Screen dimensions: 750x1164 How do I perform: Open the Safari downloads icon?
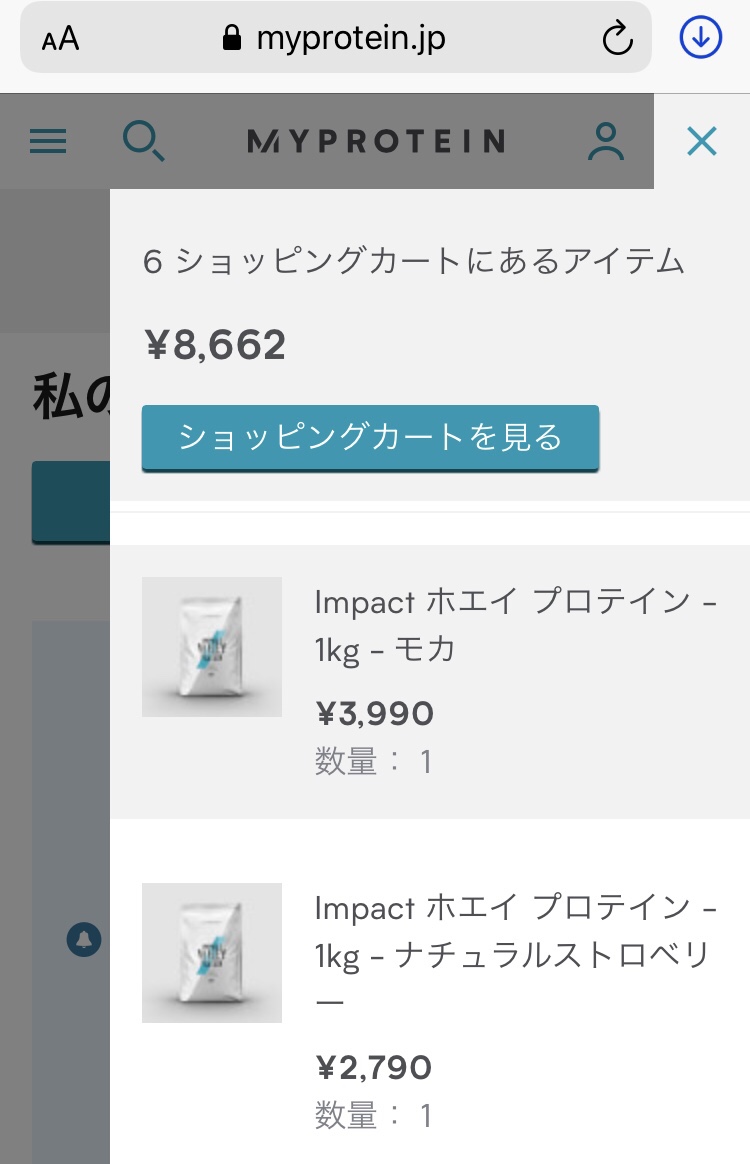[x=700, y=38]
